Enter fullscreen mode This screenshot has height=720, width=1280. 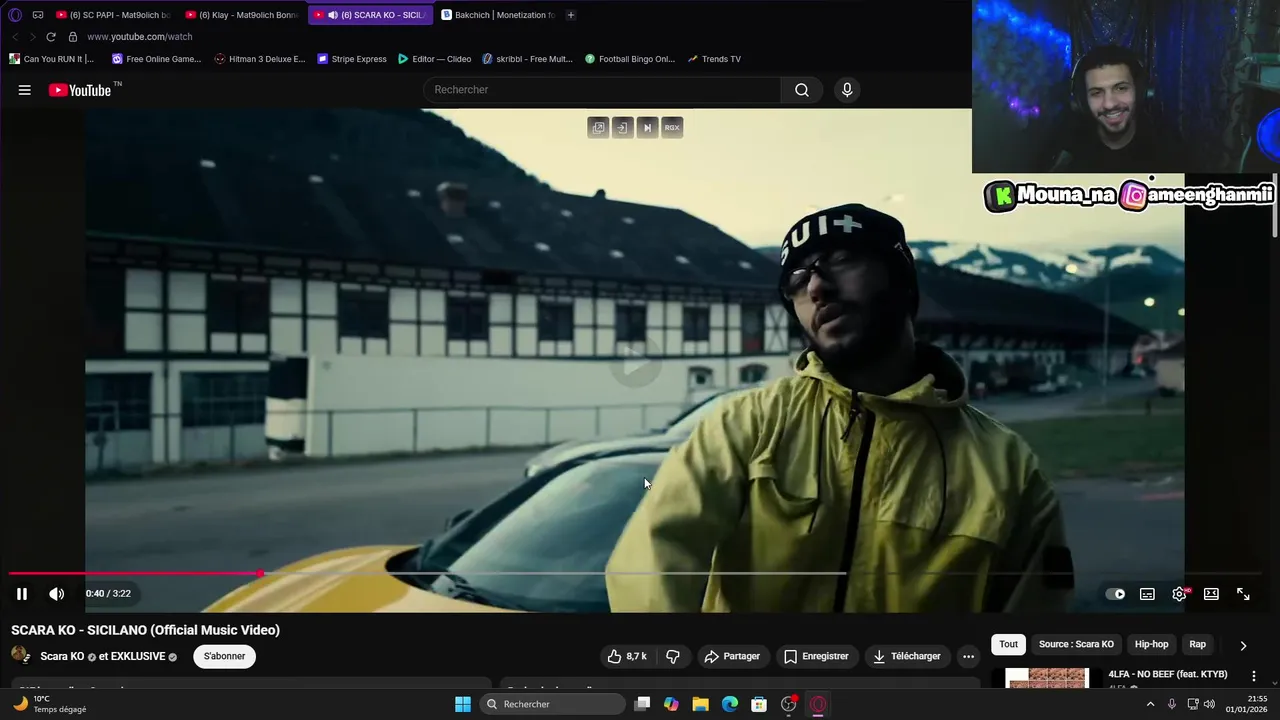[1243, 594]
